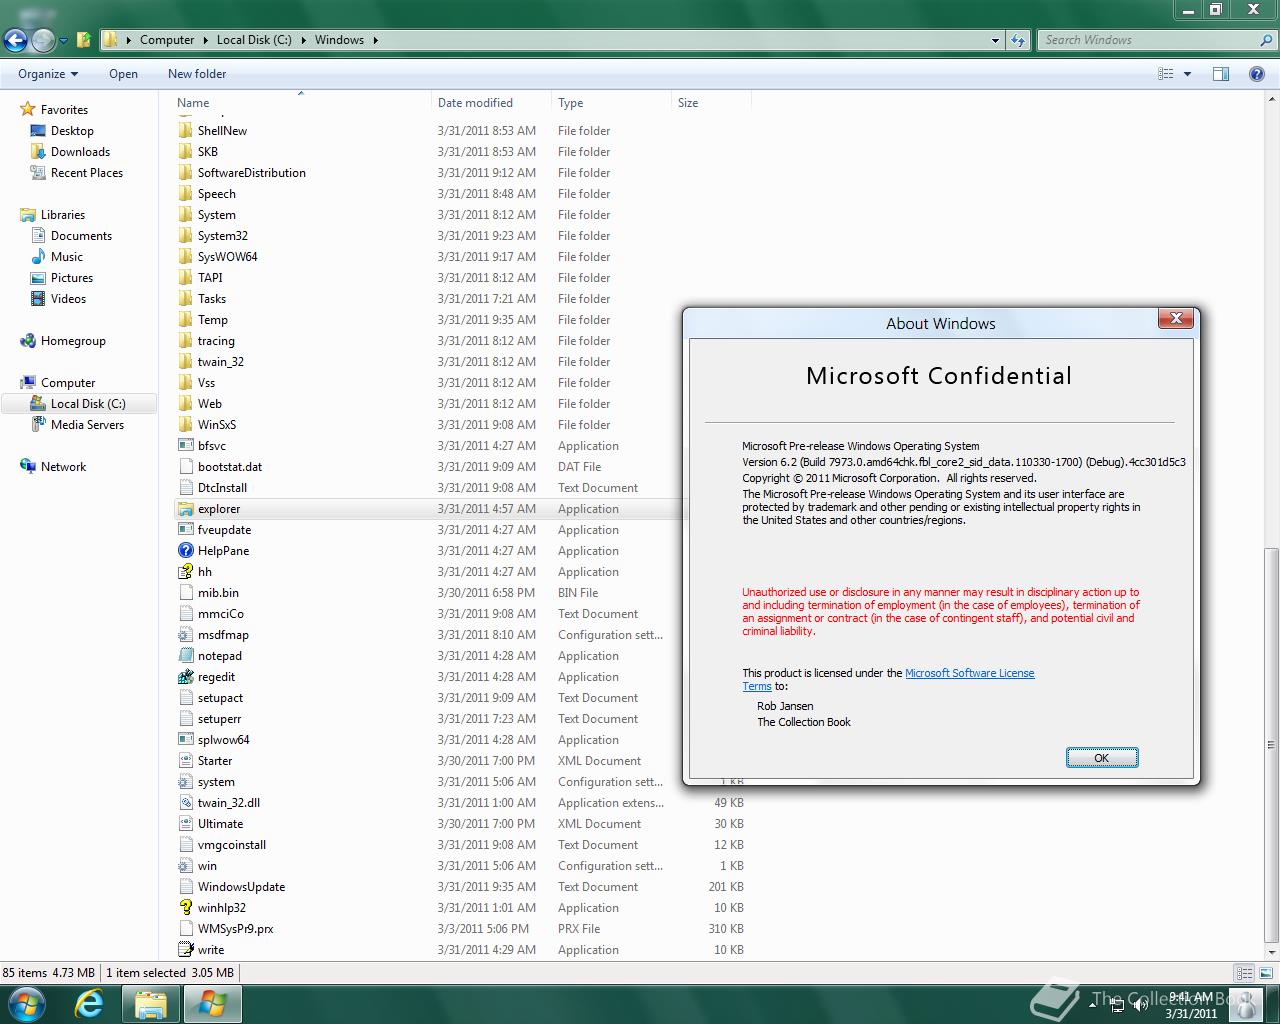Viewport: 1280px width, 1024px height.
Task: Click the vertical scrollbar in file list
Action: pos(1271,745)
